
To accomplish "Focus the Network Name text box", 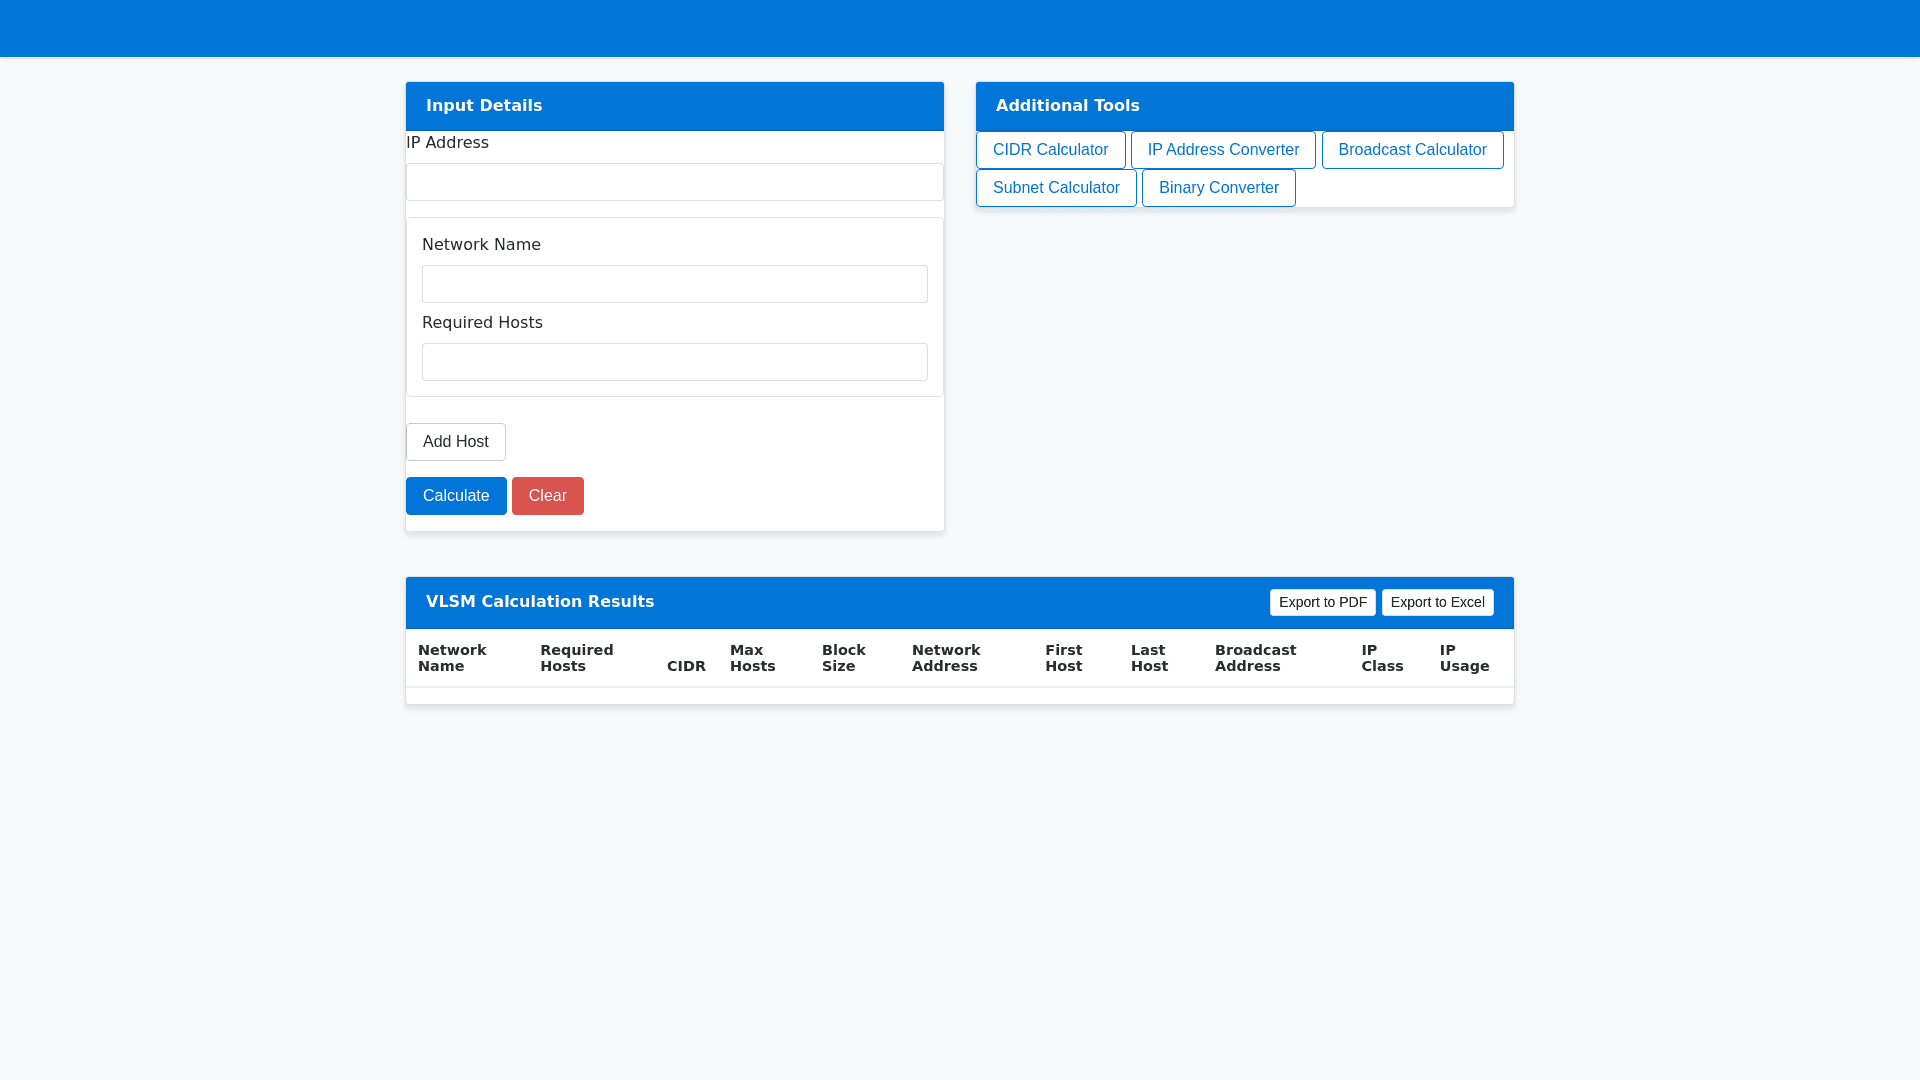I will 674,284.
